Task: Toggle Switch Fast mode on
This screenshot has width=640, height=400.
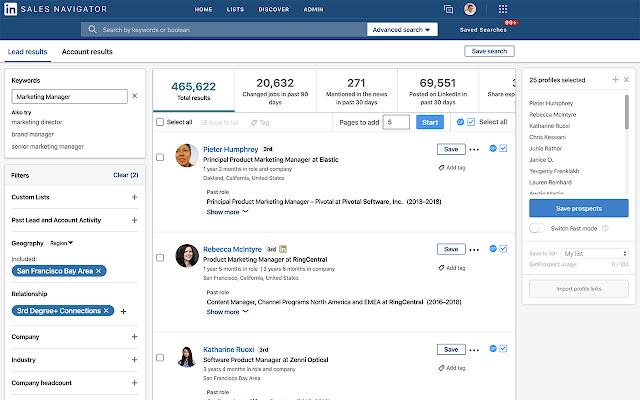Action: point(537,228)
